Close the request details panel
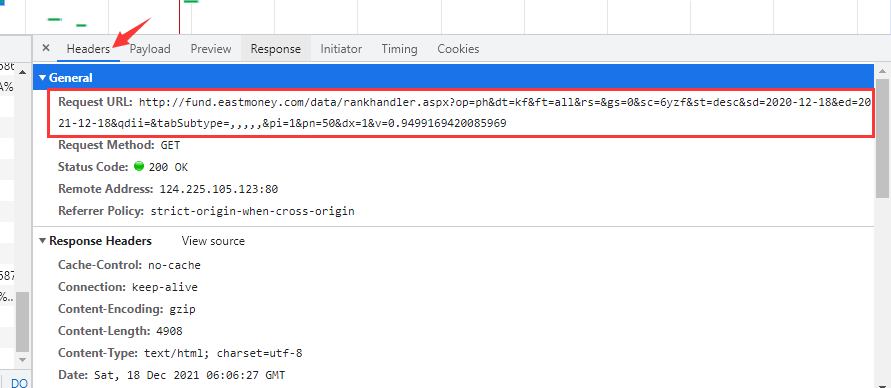This screenshot has height=388, width=891. [x=46, y=48]
